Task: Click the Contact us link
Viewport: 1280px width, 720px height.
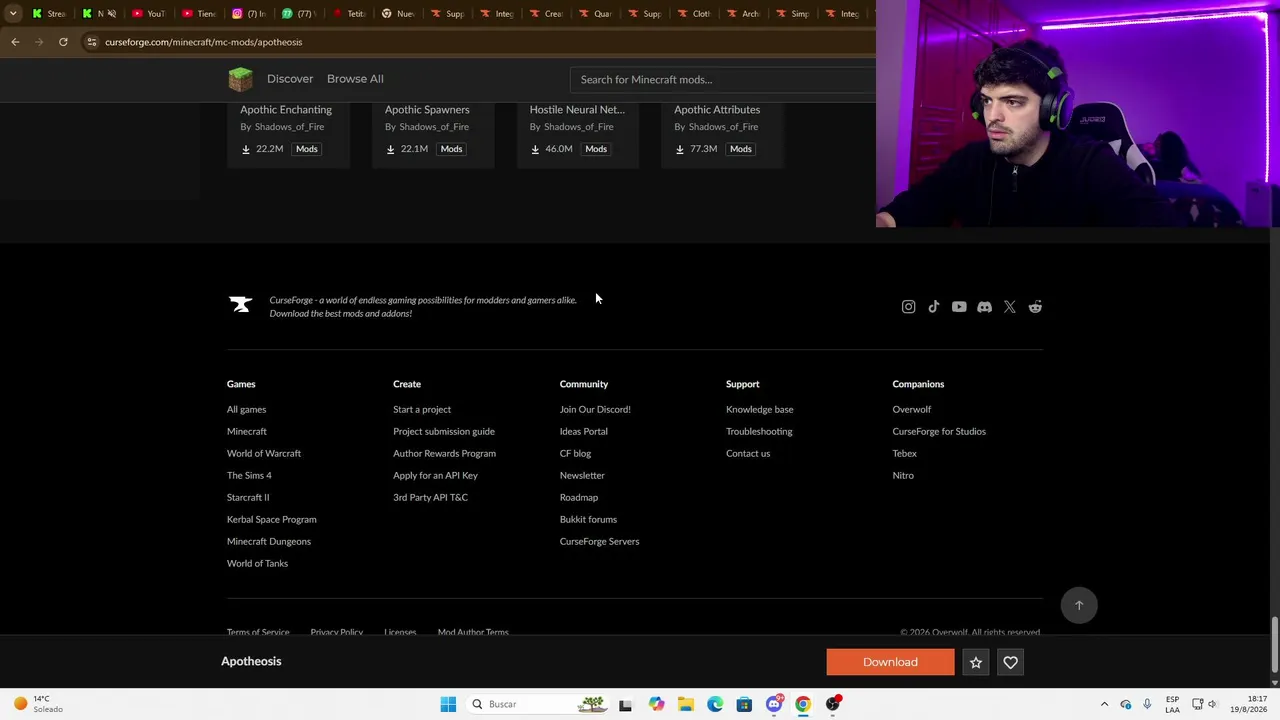Action: click(748, 454)
